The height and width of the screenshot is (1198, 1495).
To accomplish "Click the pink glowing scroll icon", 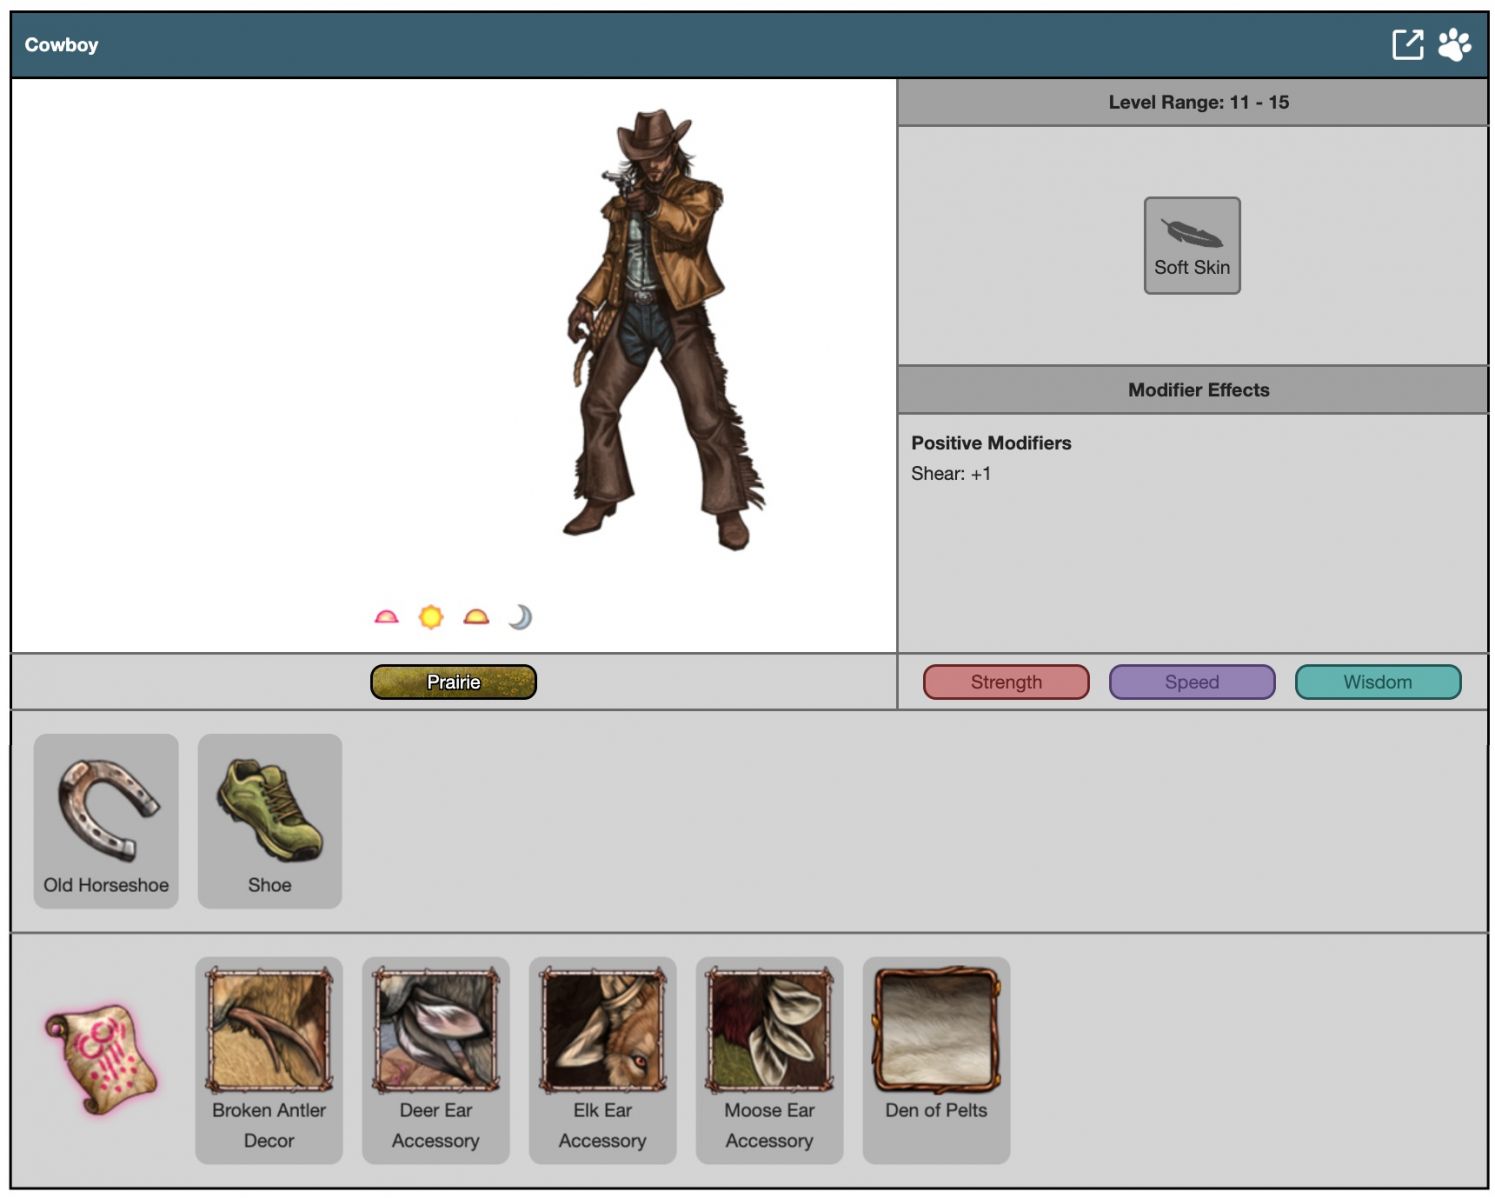I will (x=101, y=1060).
